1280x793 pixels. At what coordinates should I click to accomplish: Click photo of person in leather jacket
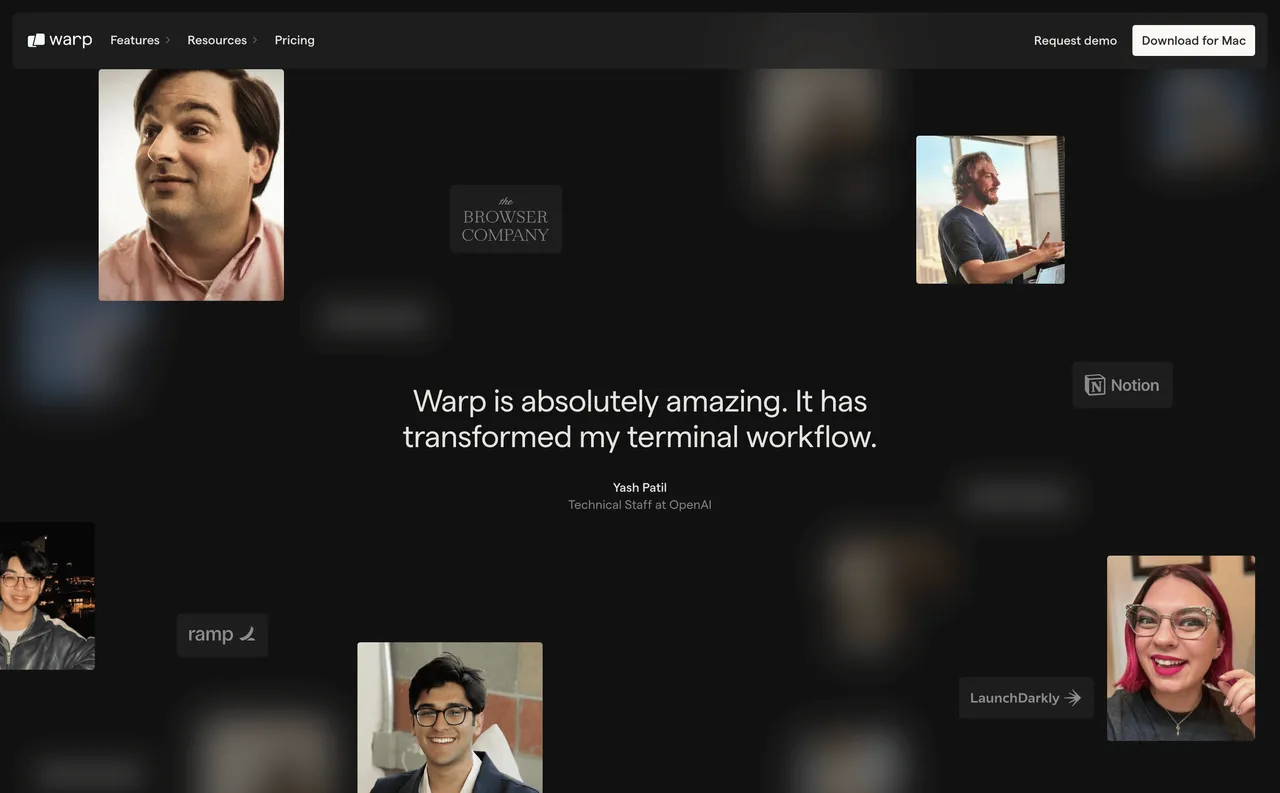click(x=47, y=596)
